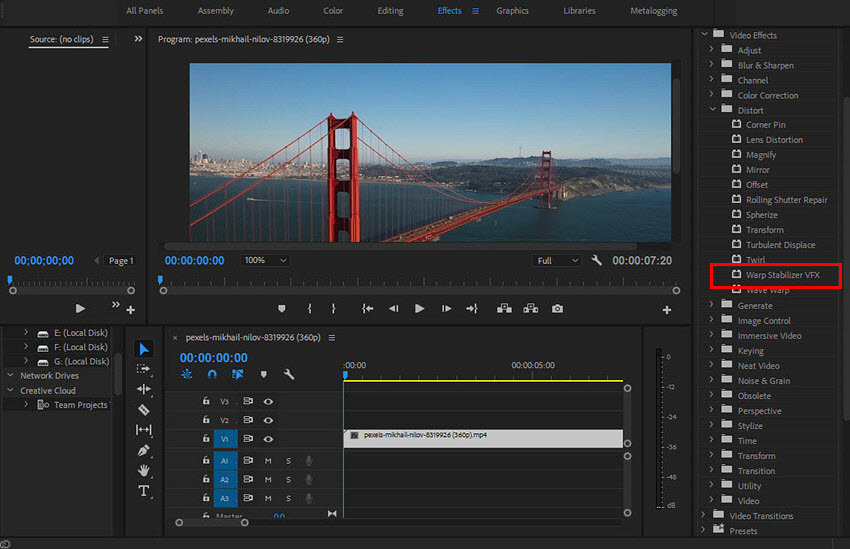Mark In point in program monitor
This screenshot has height=549, width=850.
[x=310, y=308]
